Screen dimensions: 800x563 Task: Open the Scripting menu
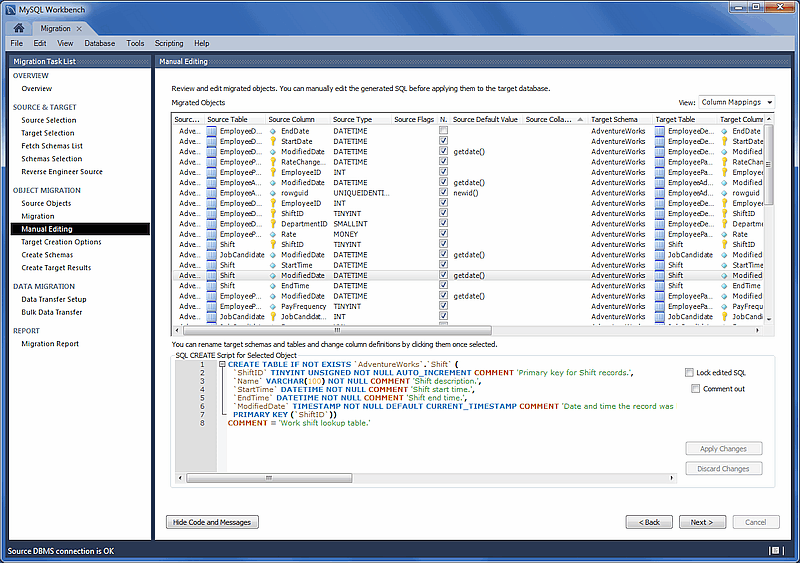coord(169,43)
